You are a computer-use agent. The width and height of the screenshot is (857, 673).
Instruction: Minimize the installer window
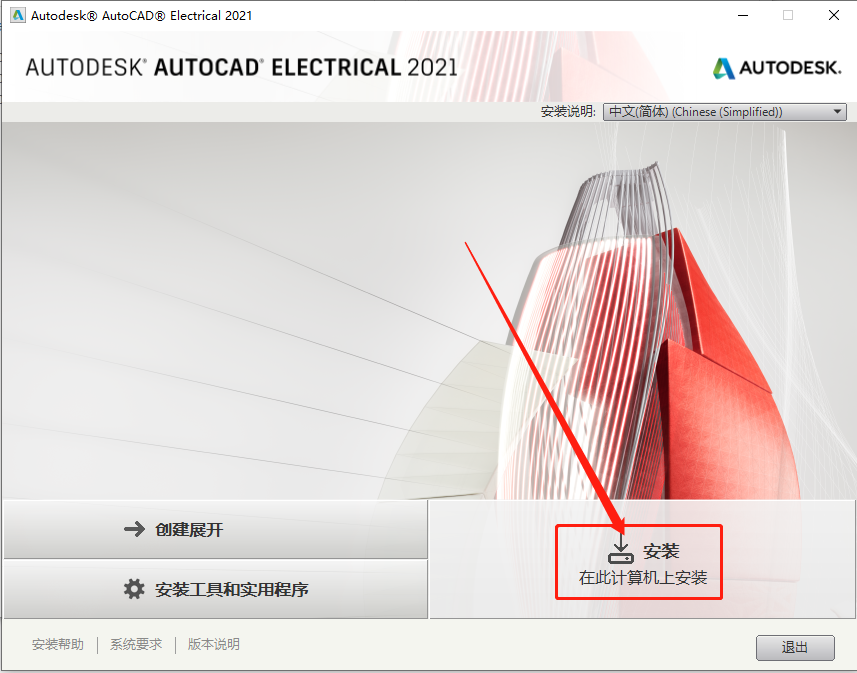[x=743, y=15]
